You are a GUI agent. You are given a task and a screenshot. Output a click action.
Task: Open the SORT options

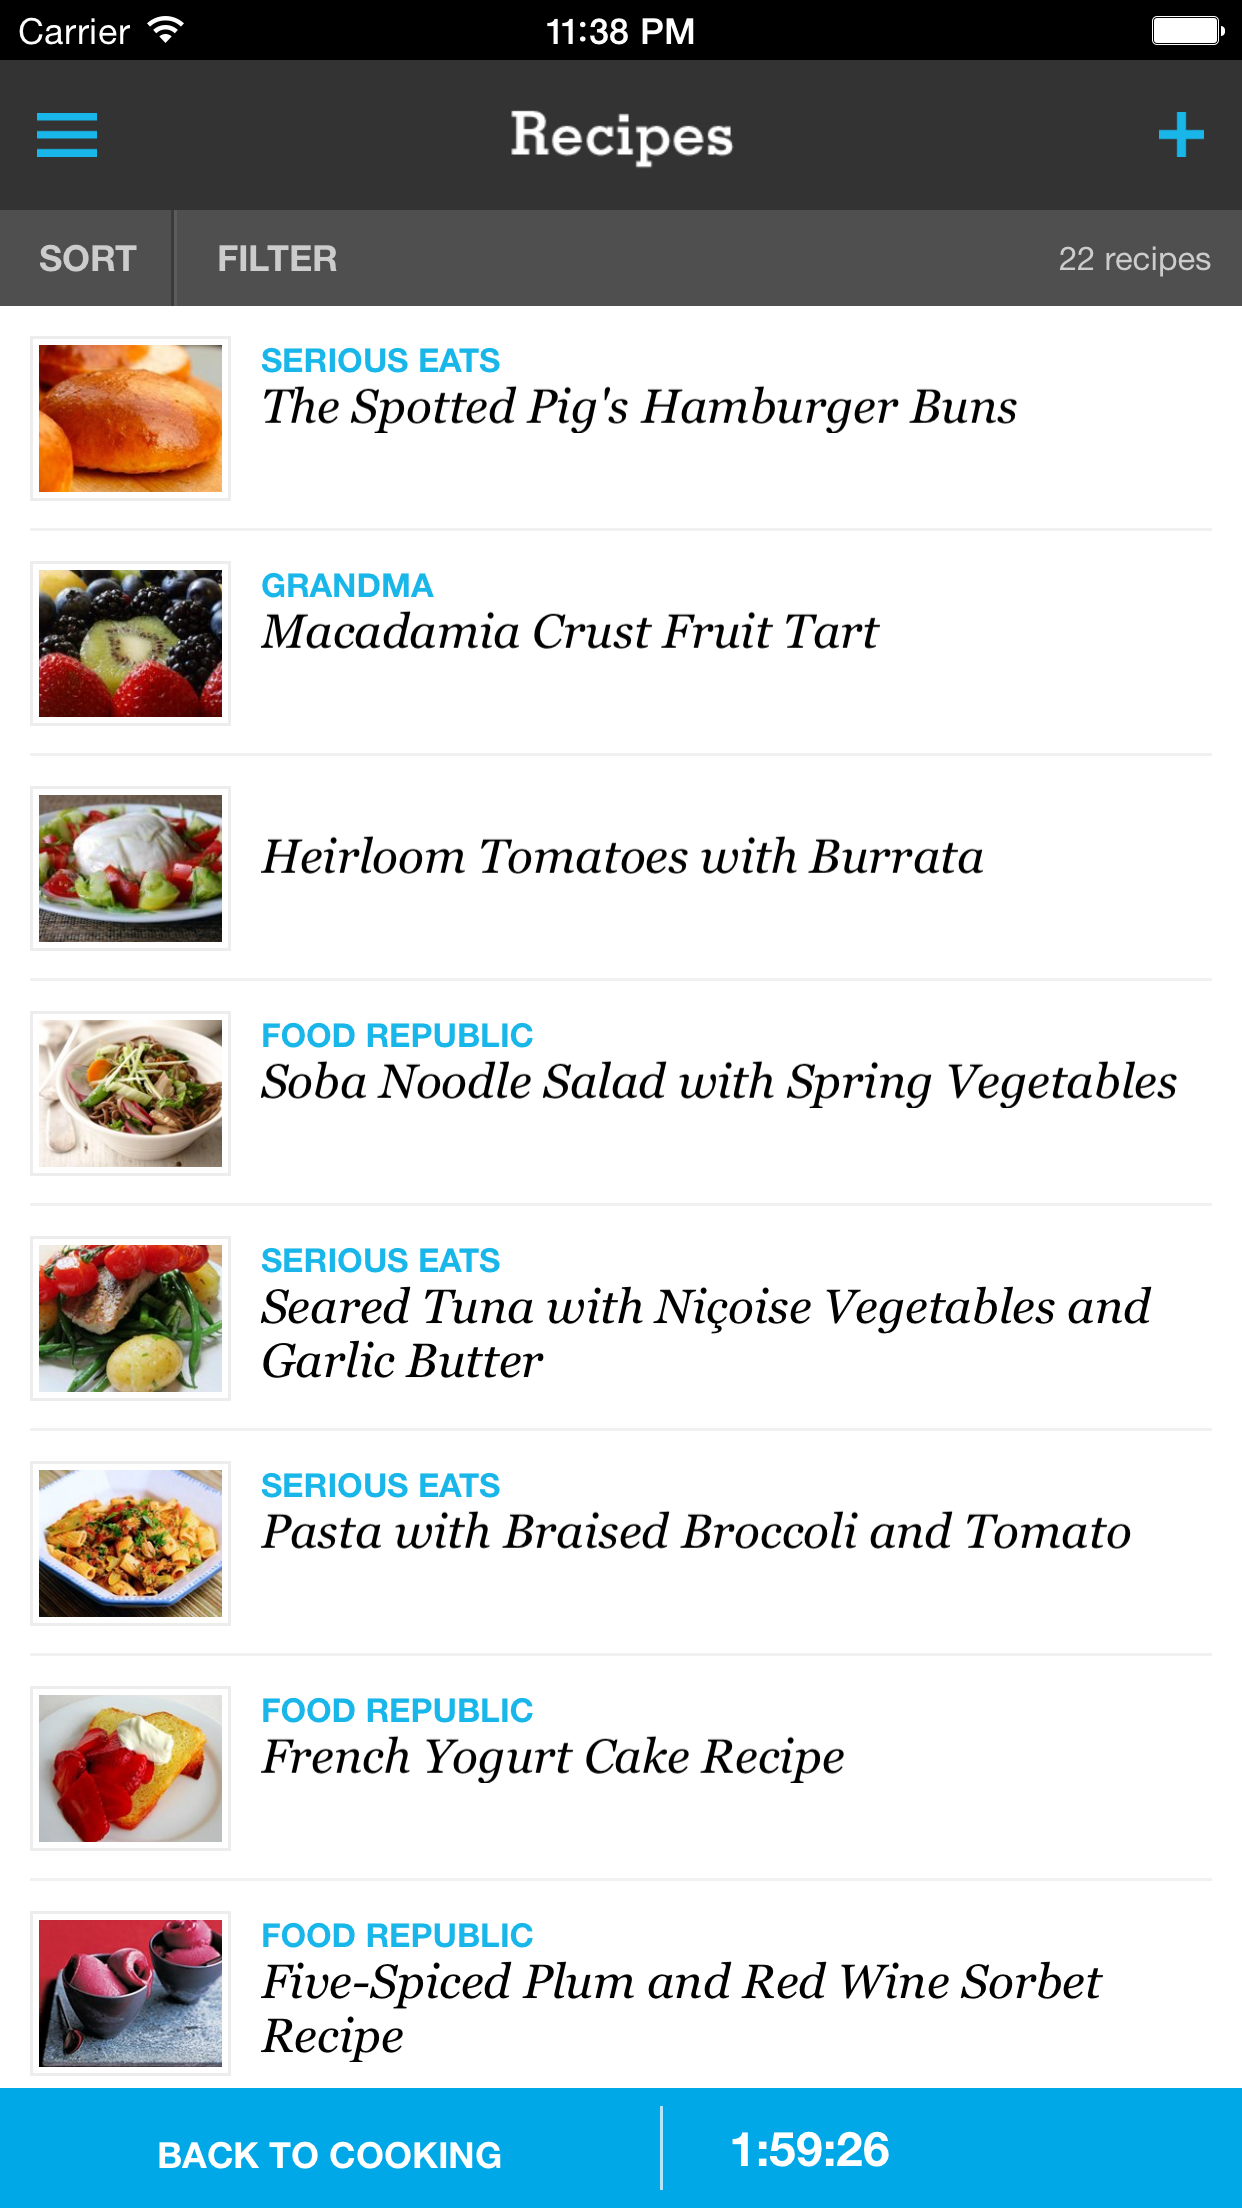(x=87, y=258)
